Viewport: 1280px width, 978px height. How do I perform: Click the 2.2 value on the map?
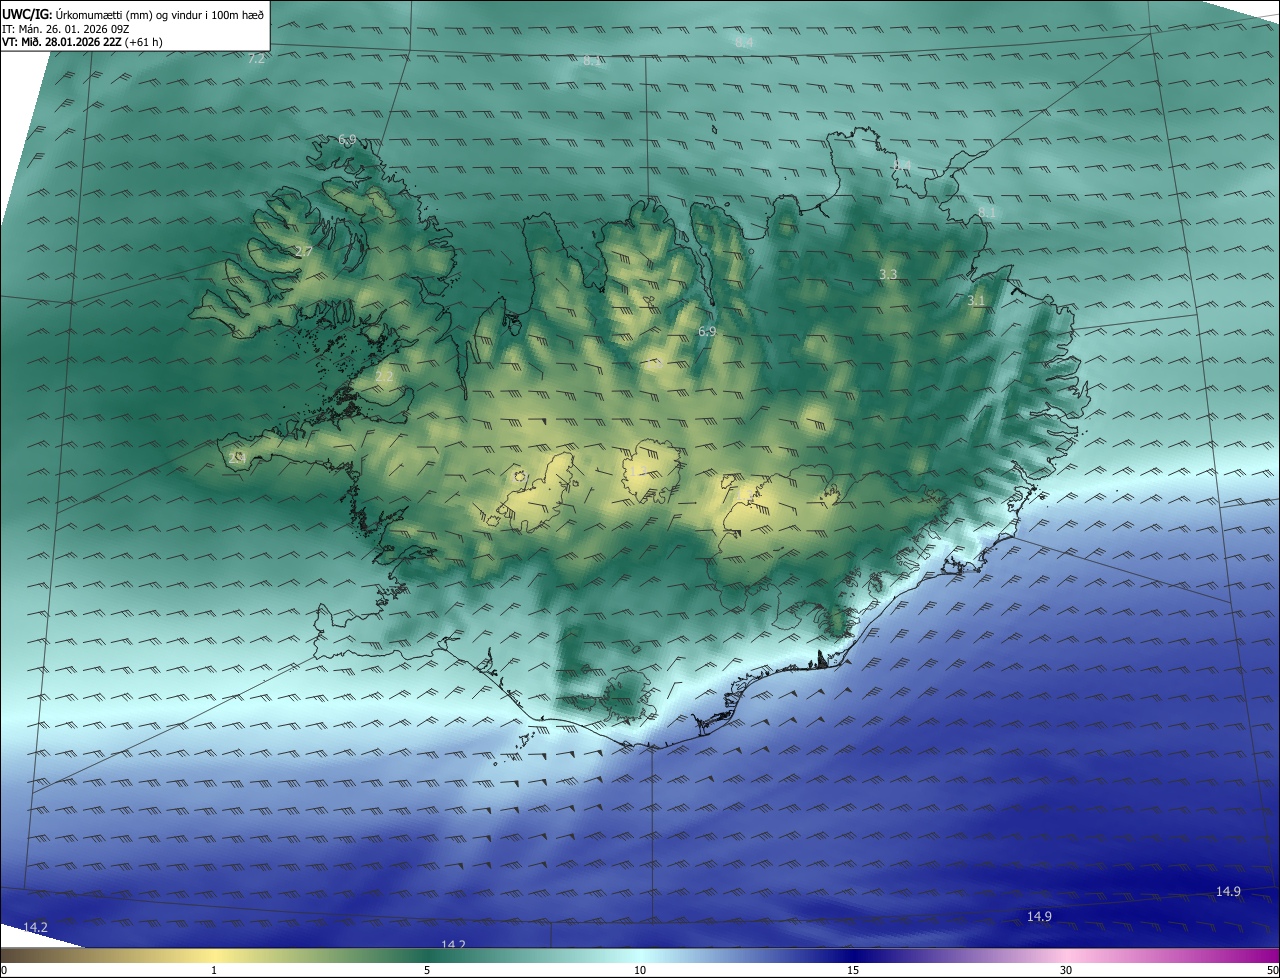pyautogui.click(x=384, y=377)
